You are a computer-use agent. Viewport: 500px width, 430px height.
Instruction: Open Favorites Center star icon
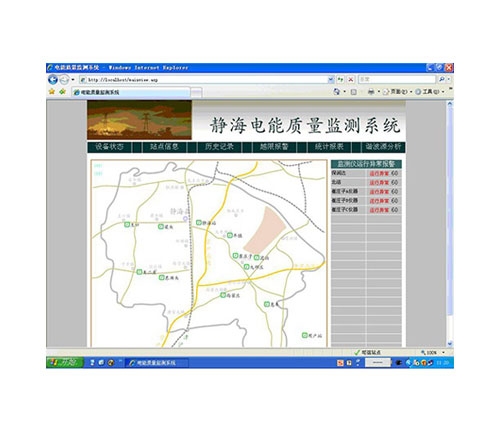(x=52, y=91)
